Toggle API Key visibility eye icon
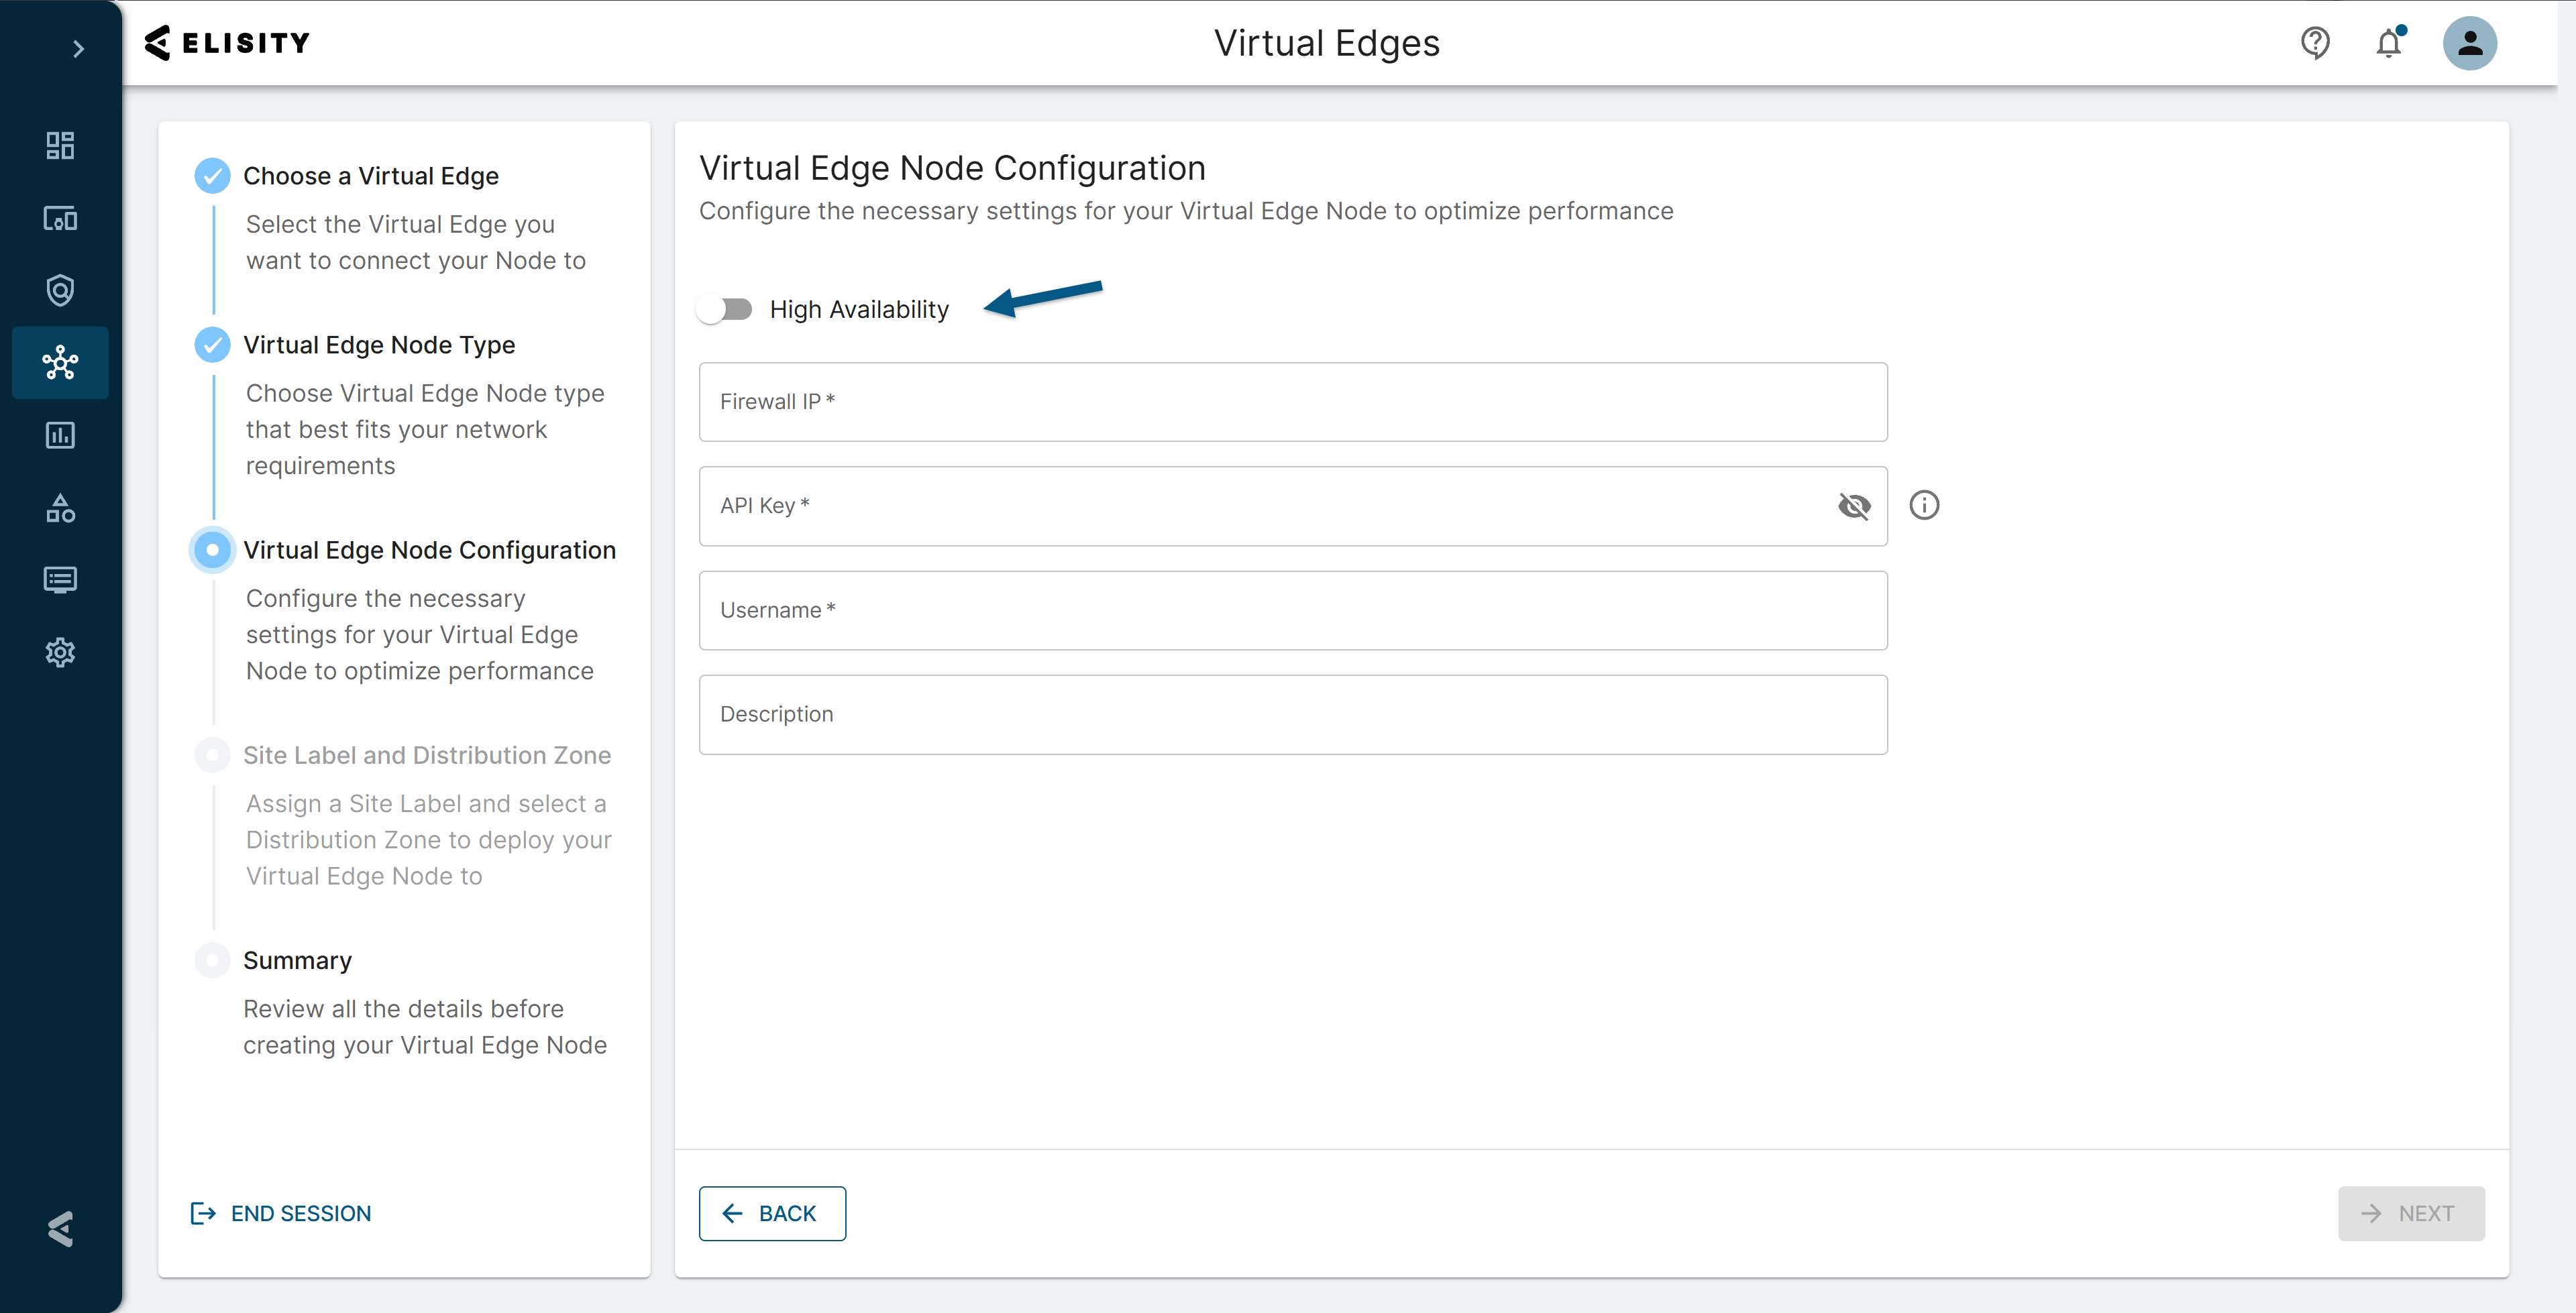Viewport: 2576px width, 1313px height. pos(1854,506)
